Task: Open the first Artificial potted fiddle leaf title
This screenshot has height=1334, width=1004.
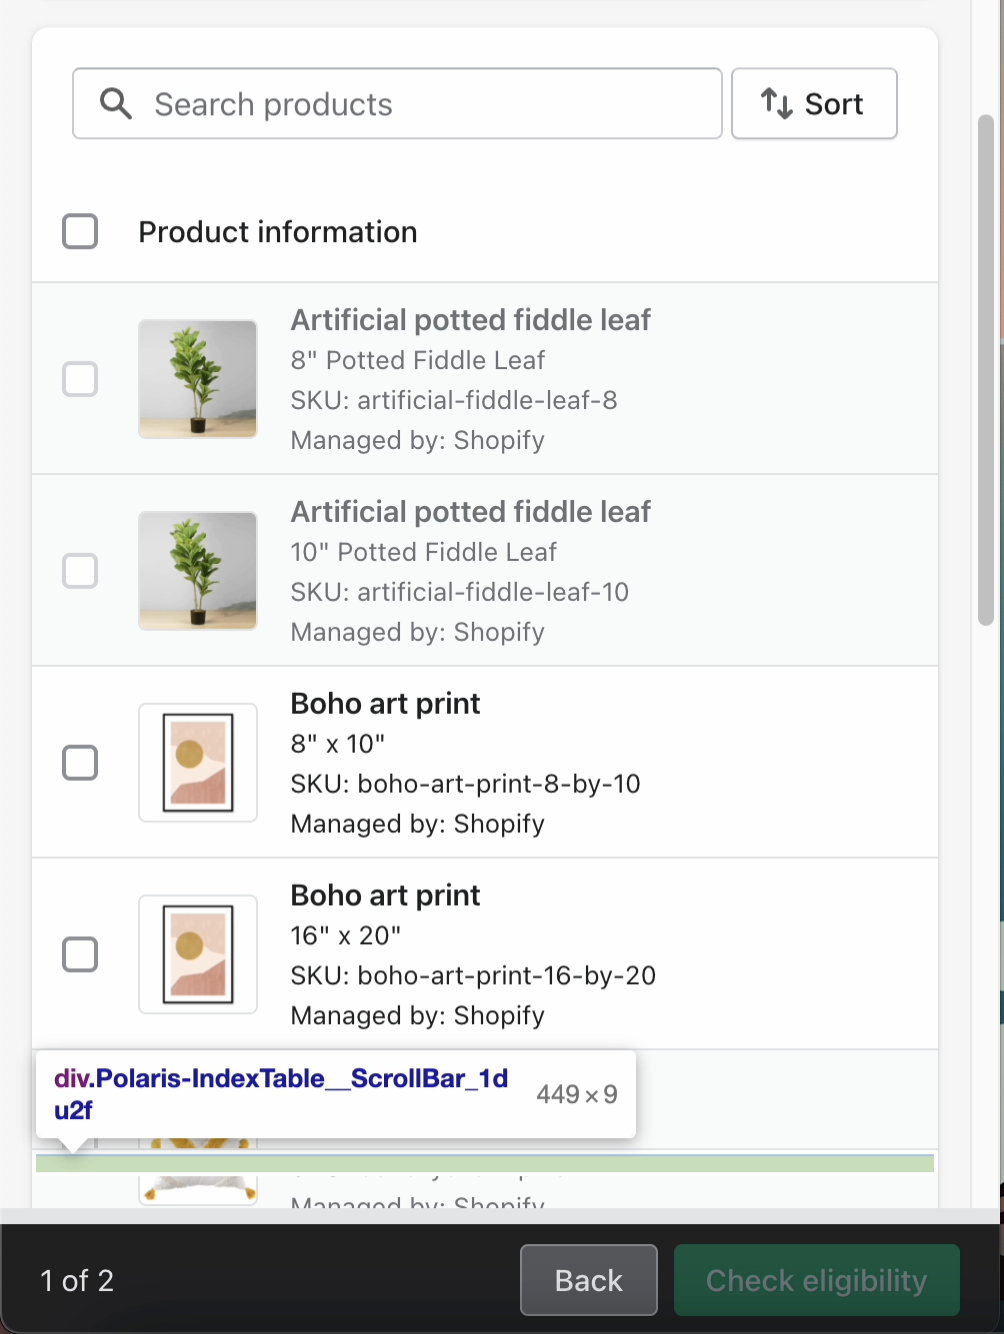Action: point(470,319)
